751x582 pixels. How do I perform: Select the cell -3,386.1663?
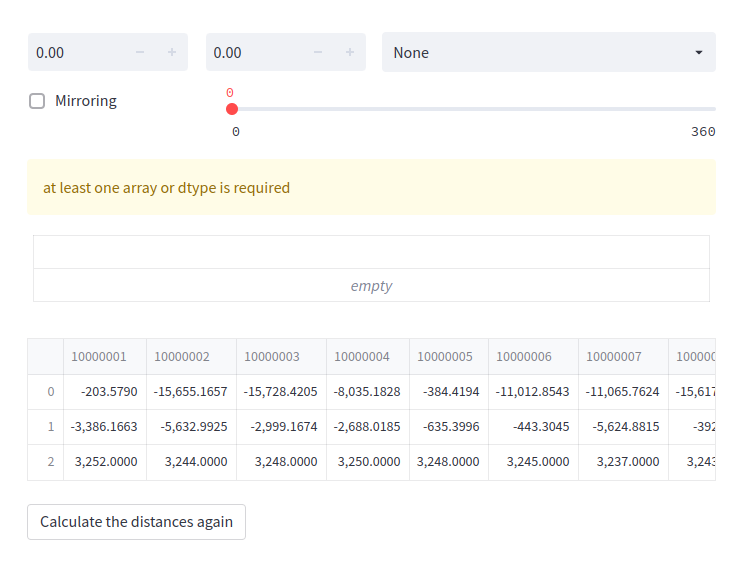tap(105, 427)
